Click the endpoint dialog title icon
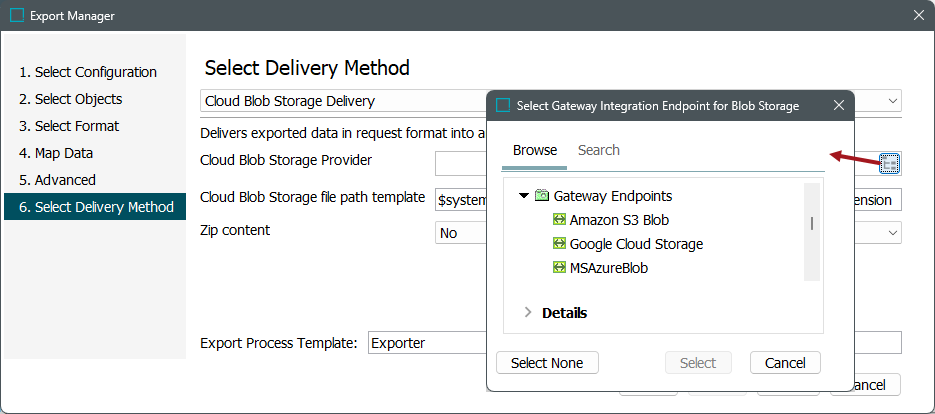This screenshot has height=414, width=935. click(x=503, y=106)
